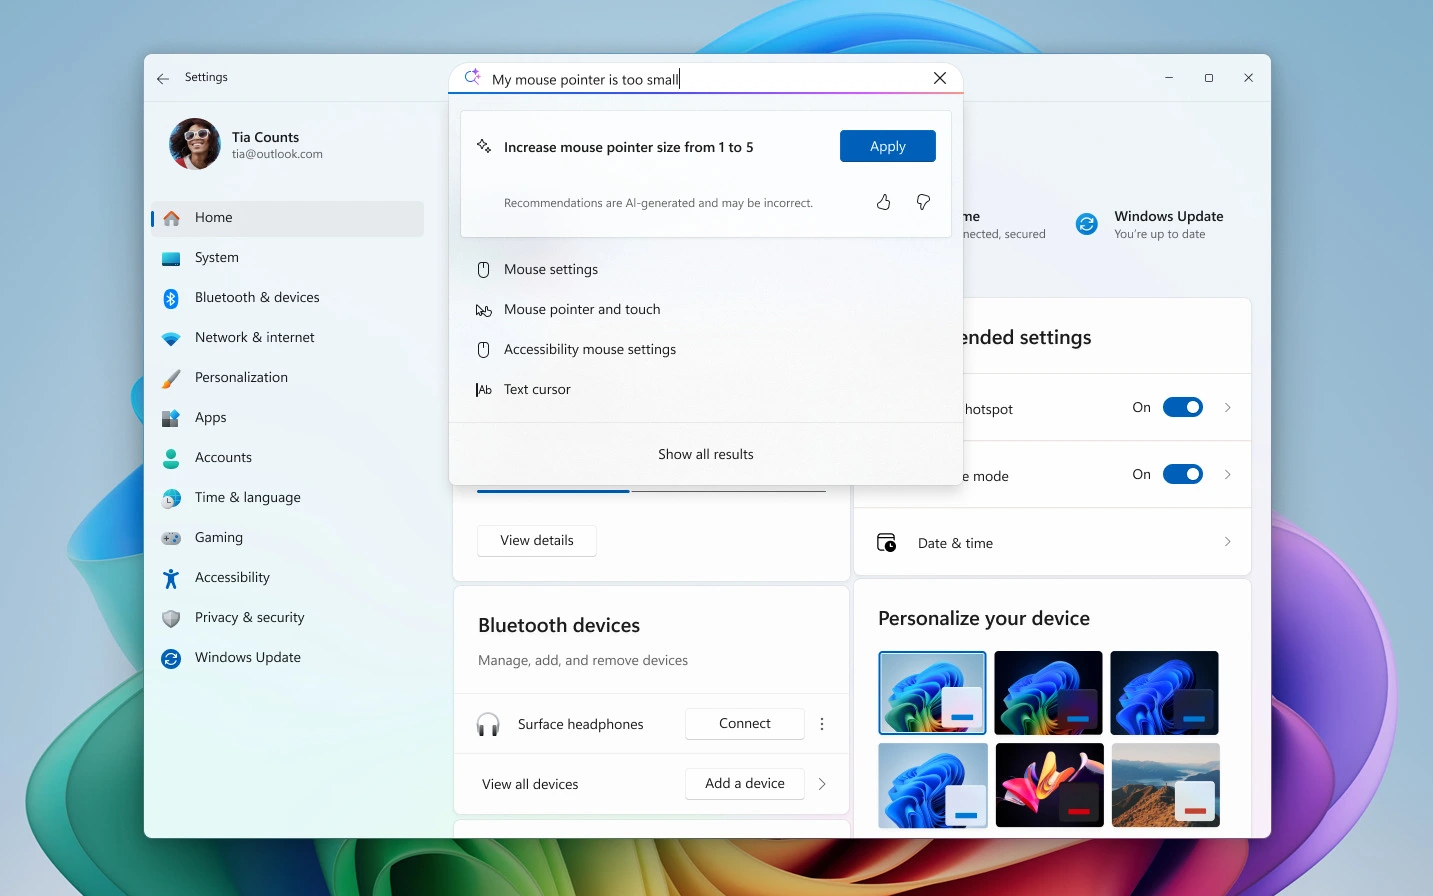This screenshot has height=896, width=1433.
Task: Click the Network & internet wifi icon
Action: point(171,338)
